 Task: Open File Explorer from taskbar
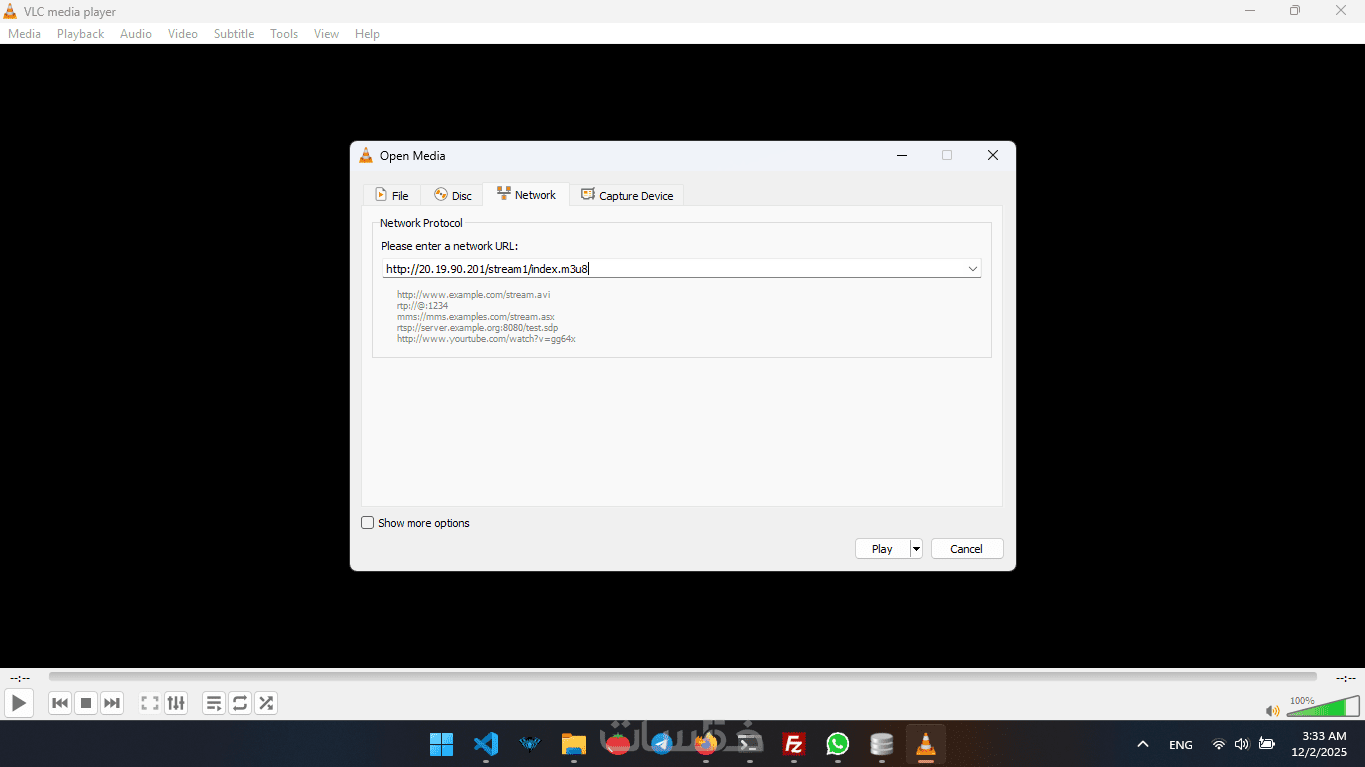(x=573, y=744)
